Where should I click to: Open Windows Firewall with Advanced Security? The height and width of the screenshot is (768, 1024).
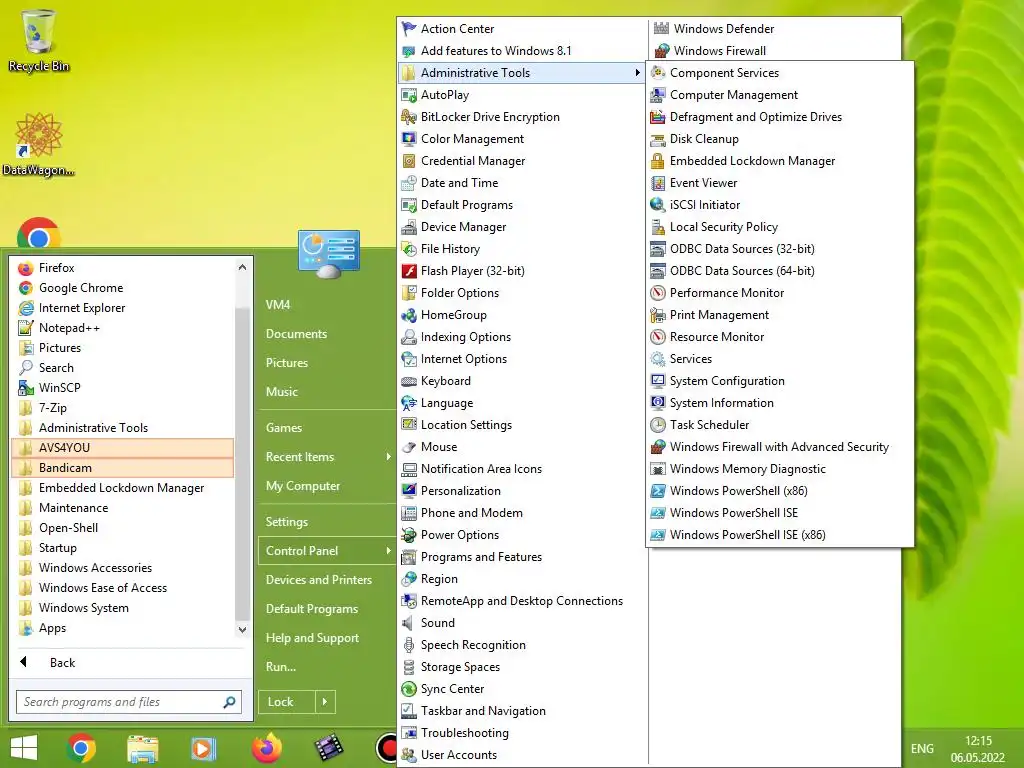[780, 447]
